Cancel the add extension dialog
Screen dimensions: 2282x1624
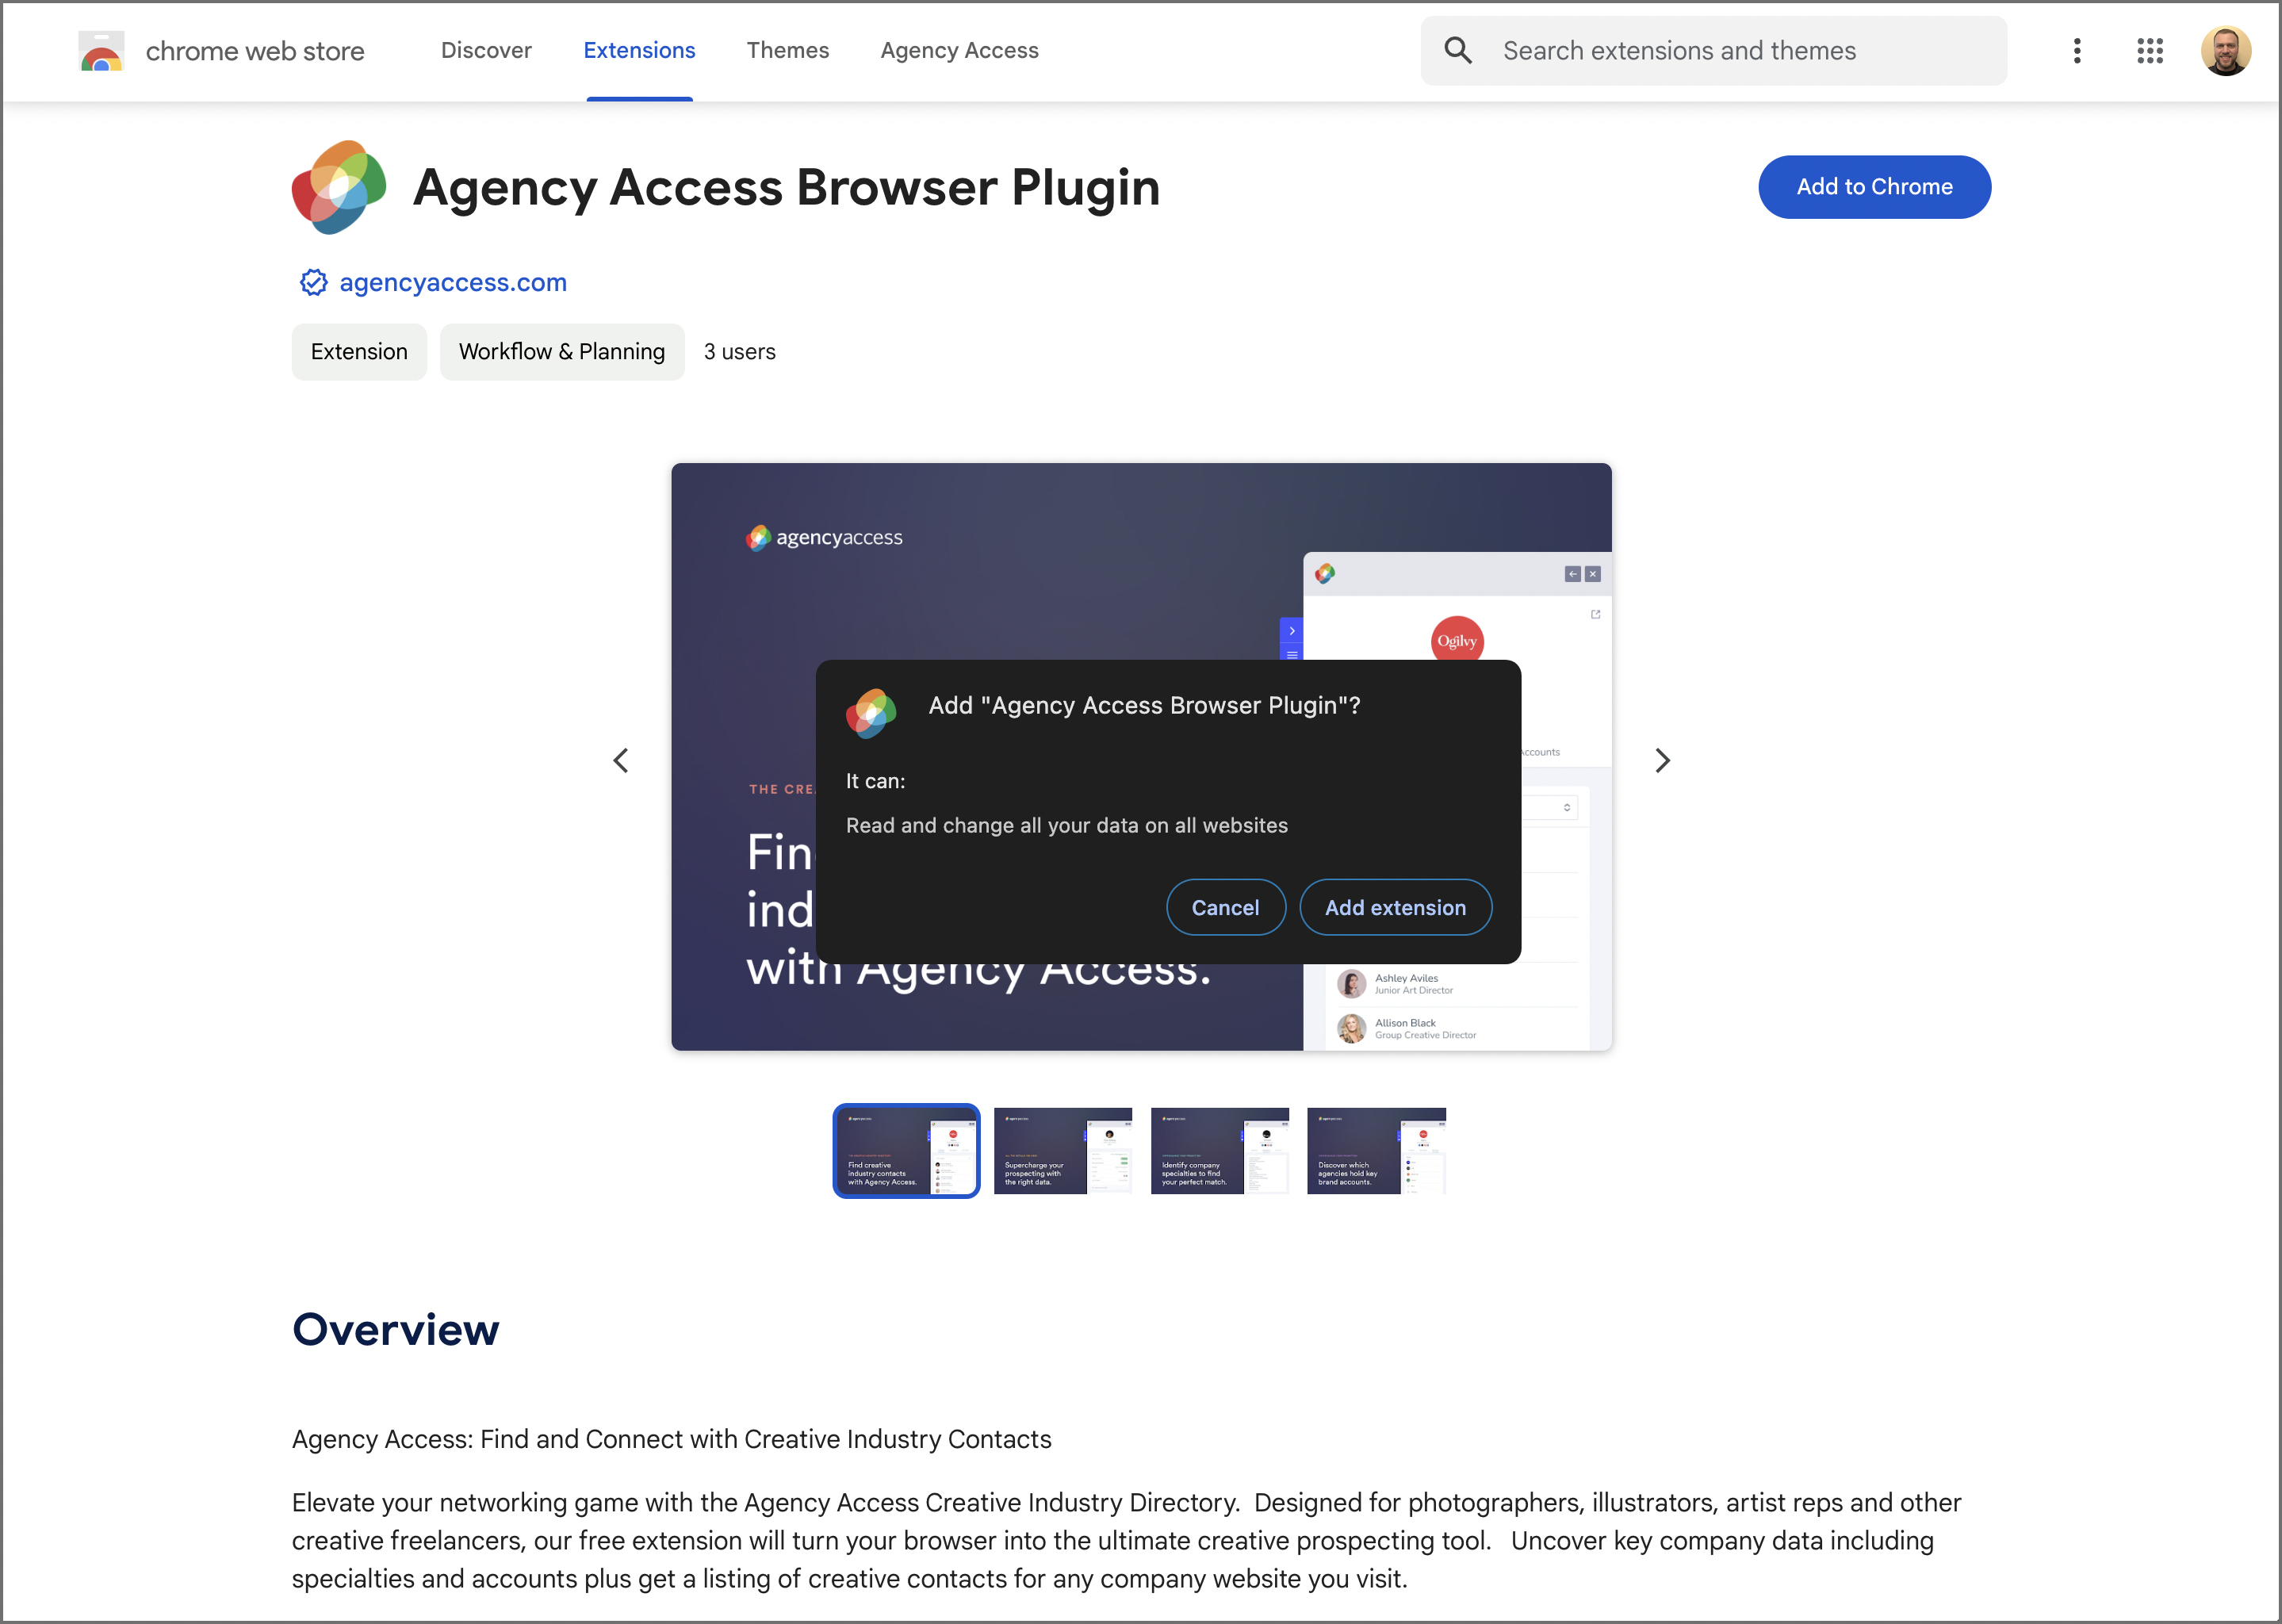(x=1225, y=908)
